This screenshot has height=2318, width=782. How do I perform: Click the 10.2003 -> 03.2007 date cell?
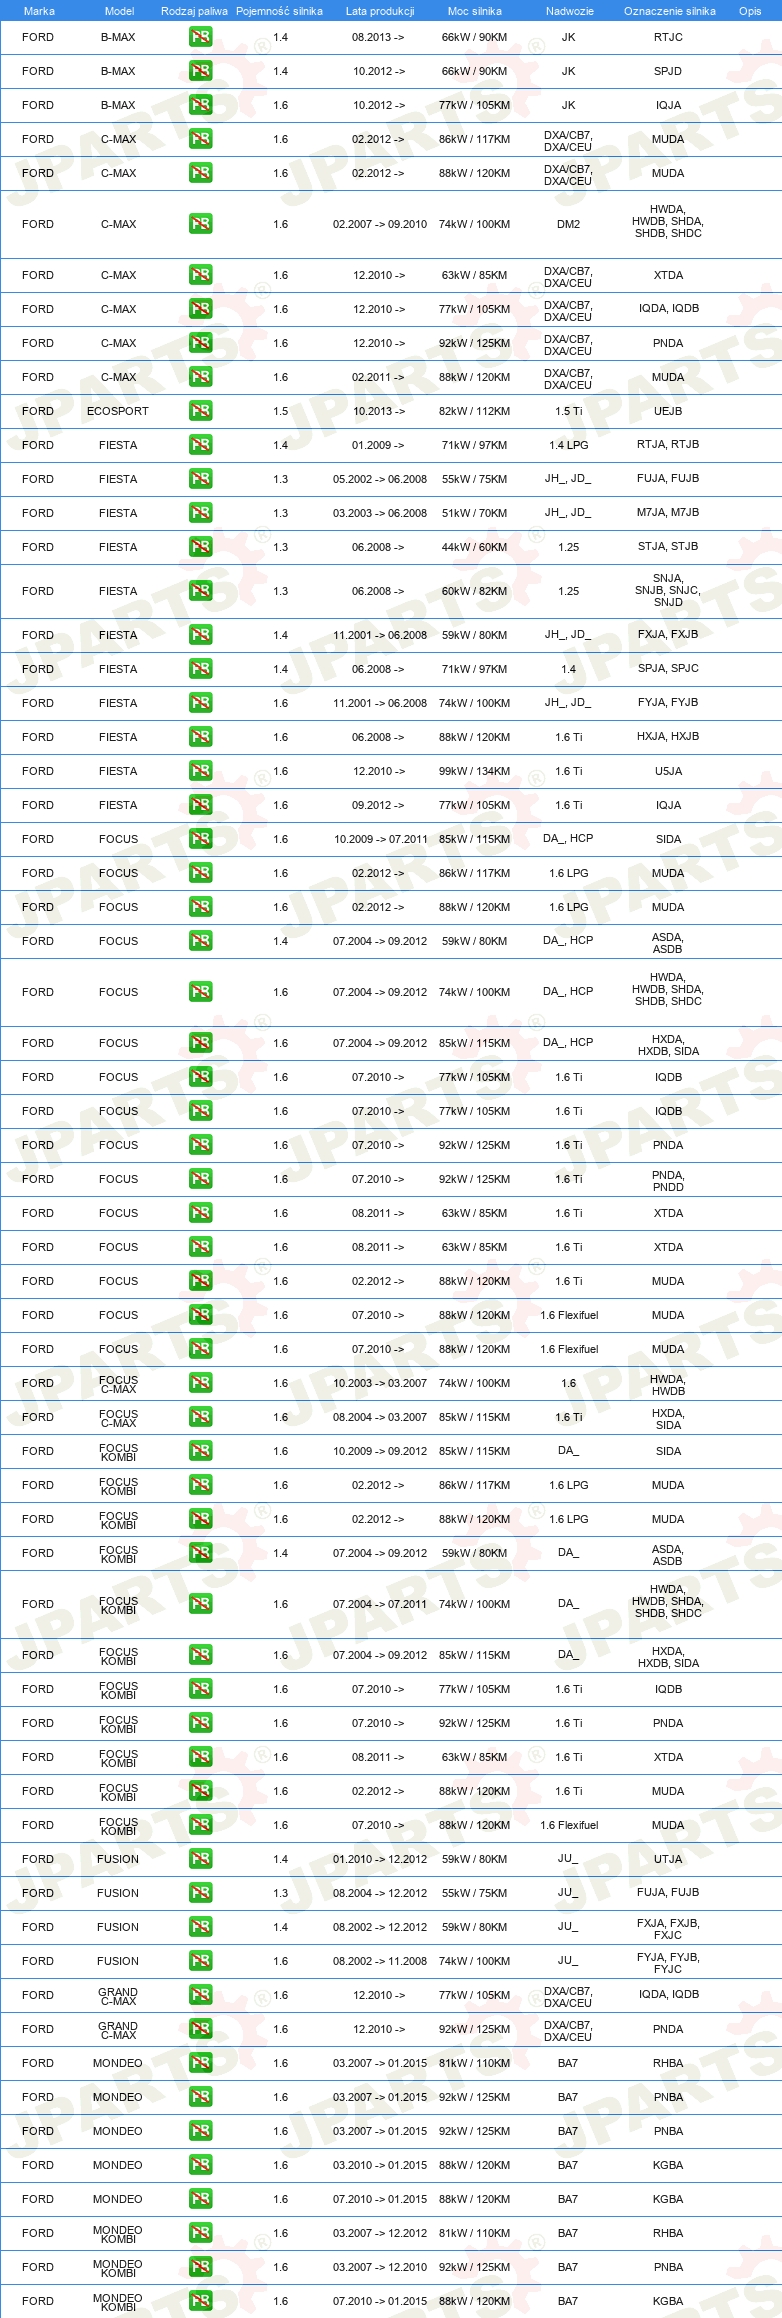(x=380, y=1383)
